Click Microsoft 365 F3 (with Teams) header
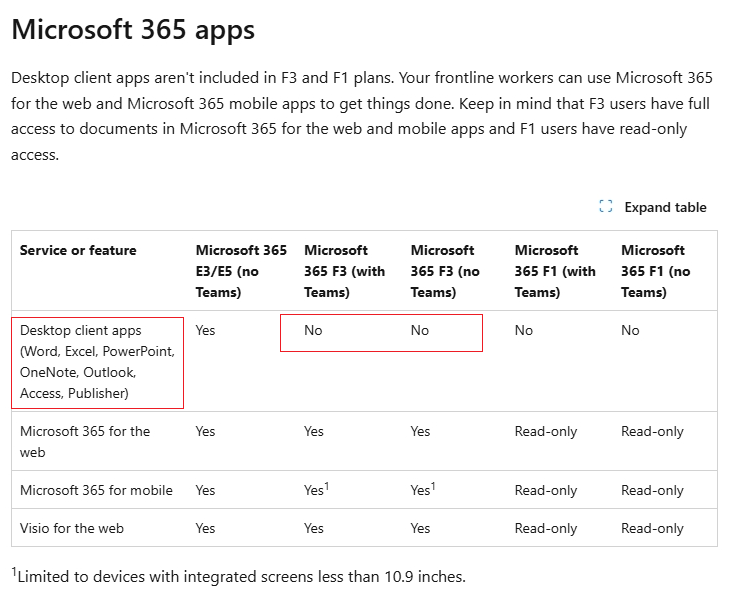740x598 pixels. tap(345, 271)
